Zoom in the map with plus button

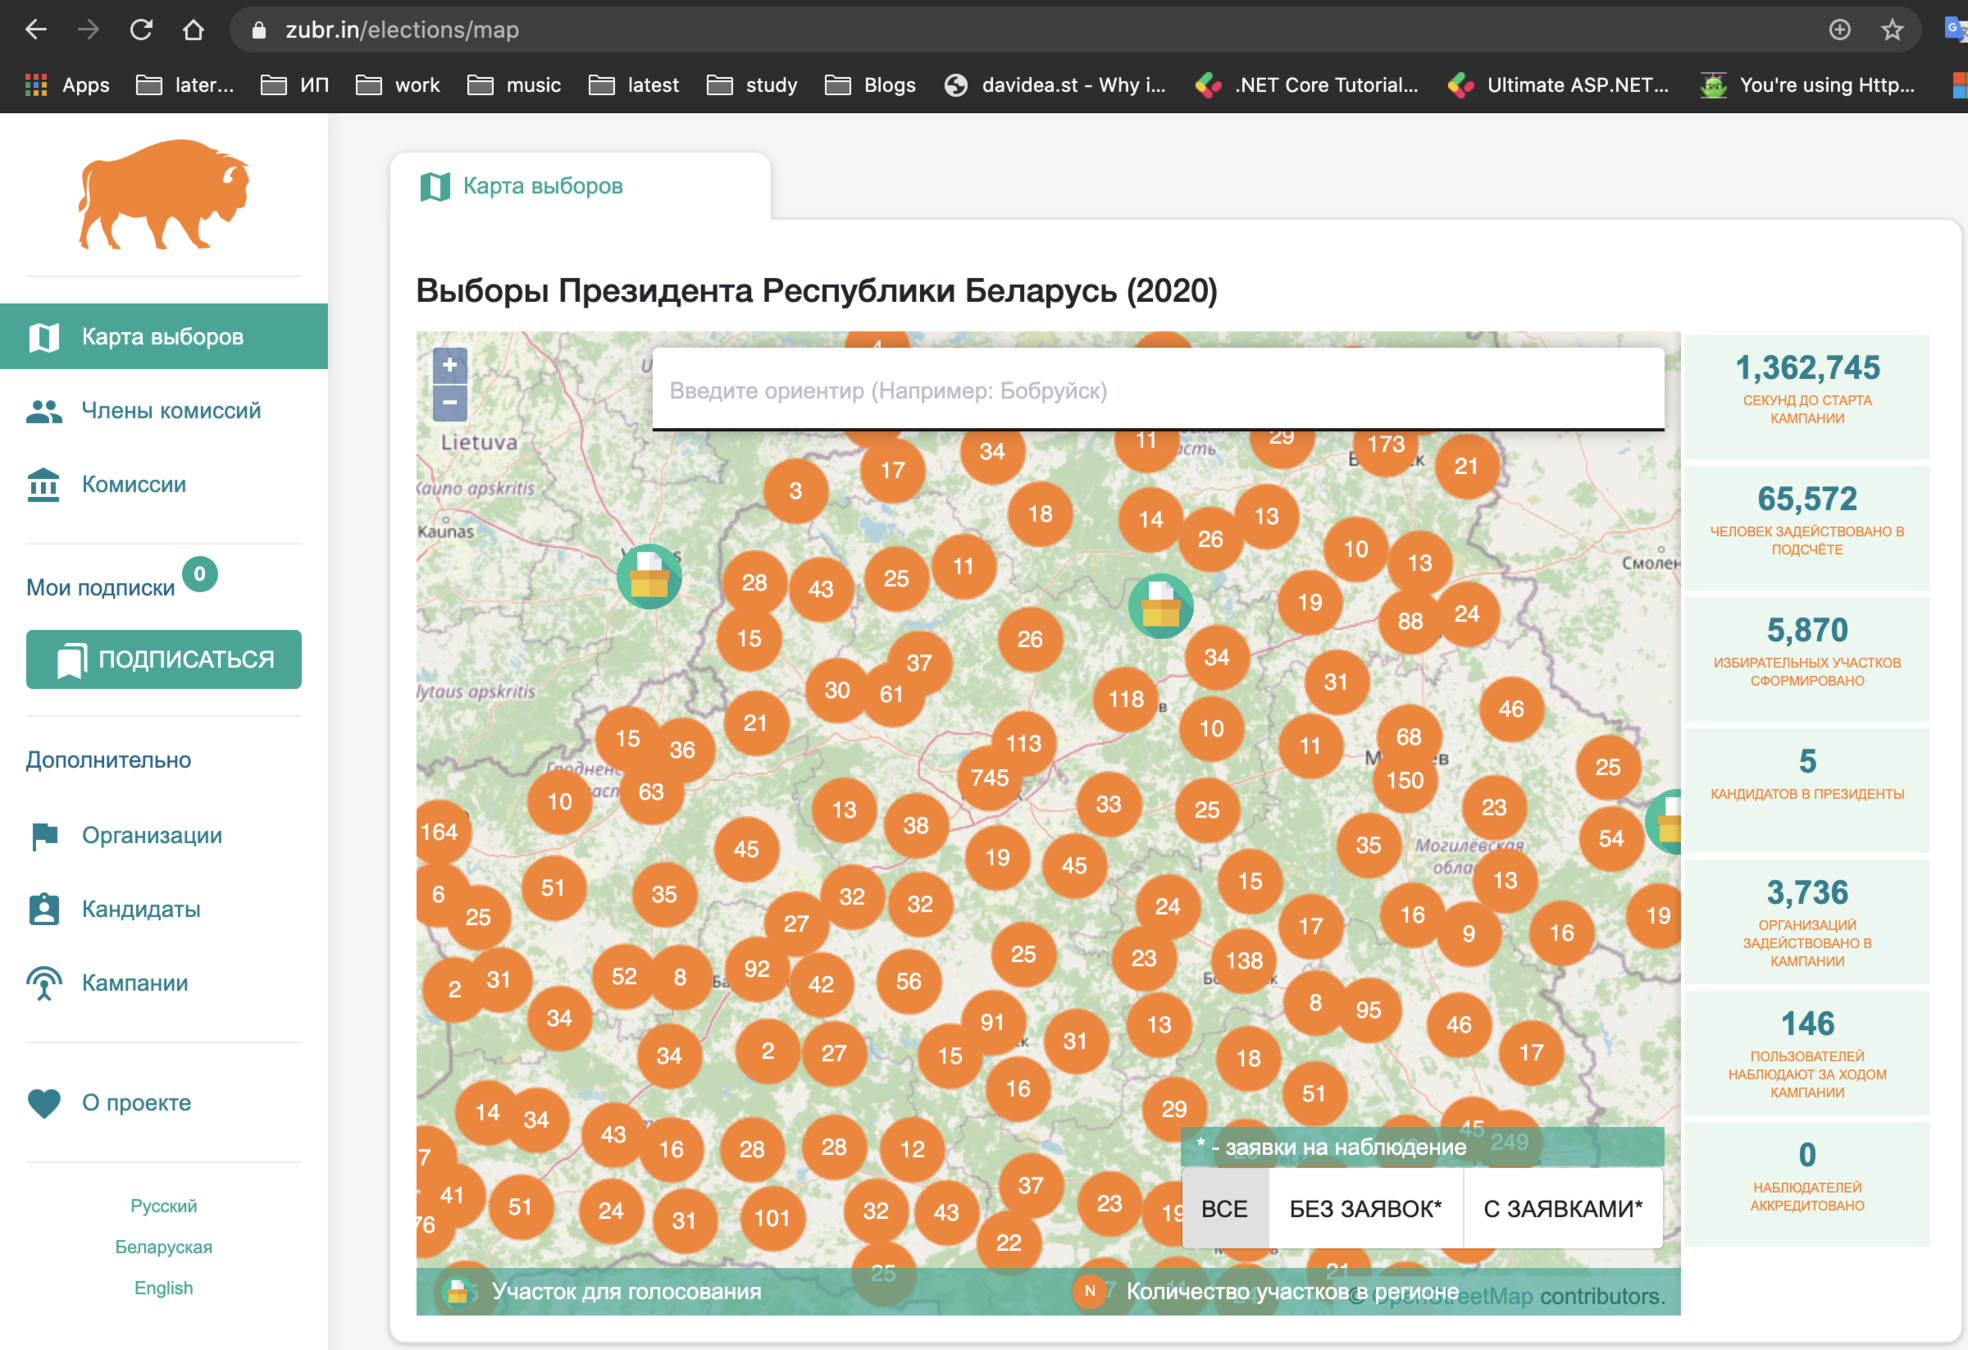(450, 365)
